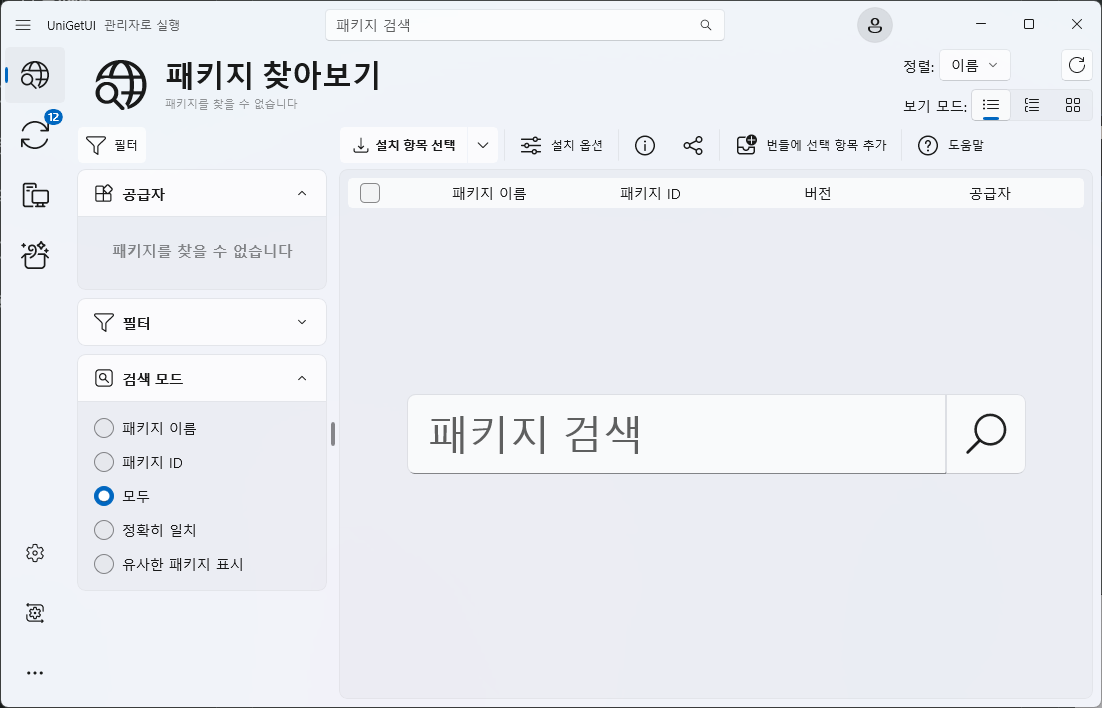Click the reload packages refresh icon
The height and width of the screenshot is (708, 1102).
[x=1077, y=65]
